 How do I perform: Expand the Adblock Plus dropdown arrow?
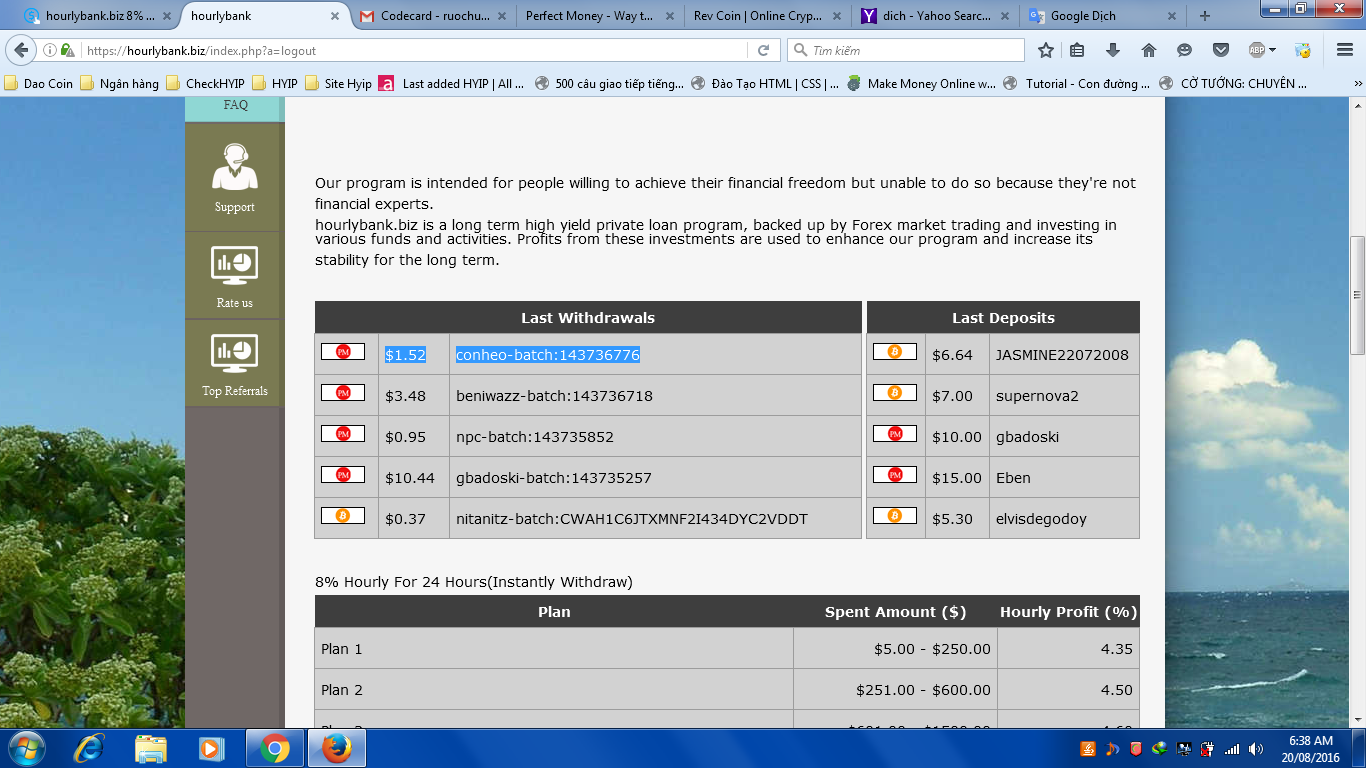(x=1273, y=50)
